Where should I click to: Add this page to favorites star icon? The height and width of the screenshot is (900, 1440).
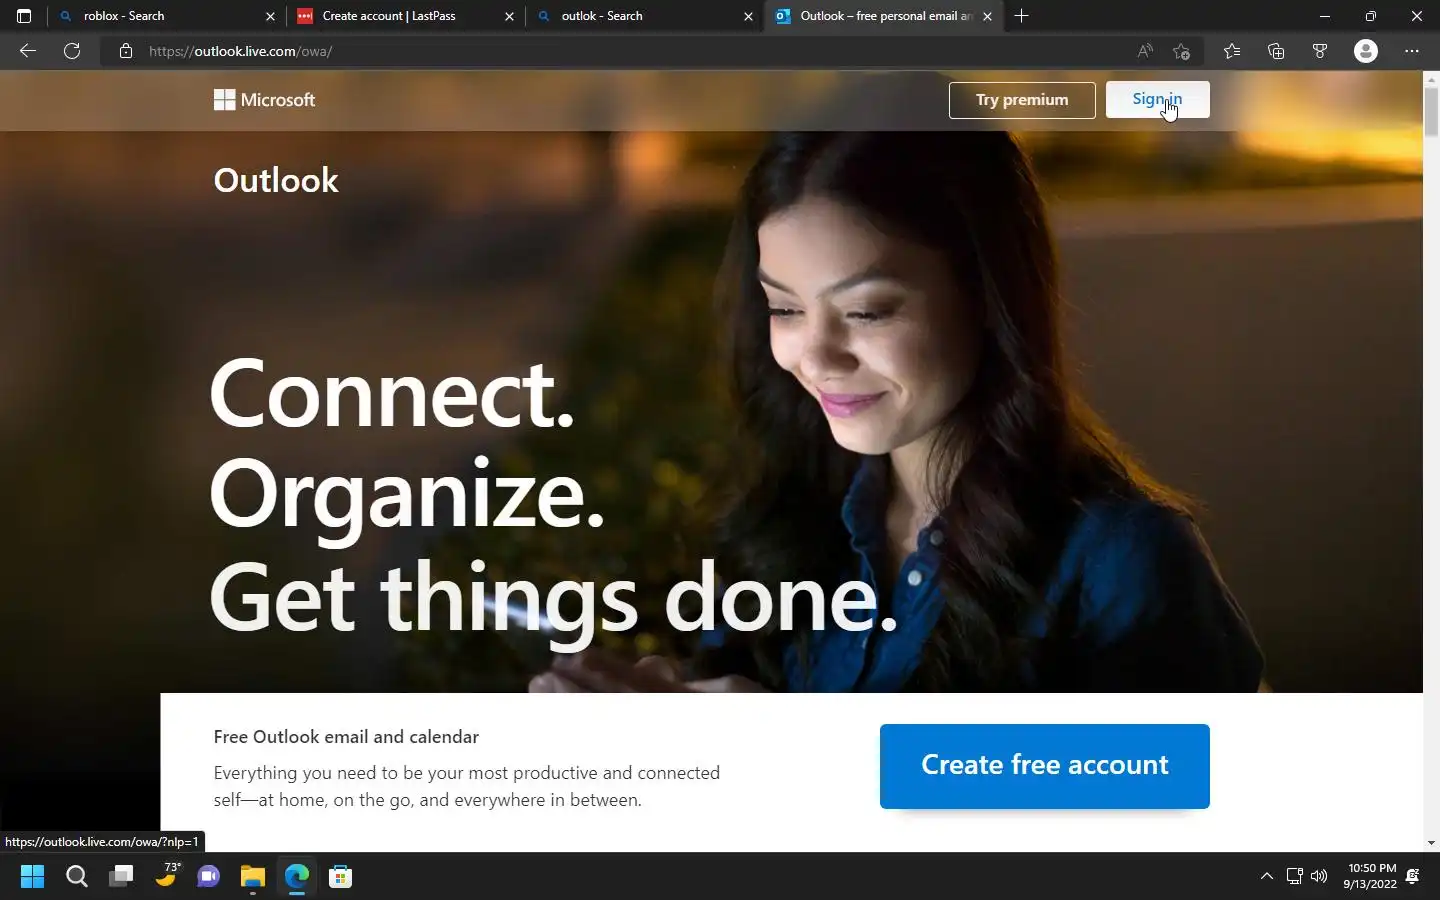tap(1182, 51)
